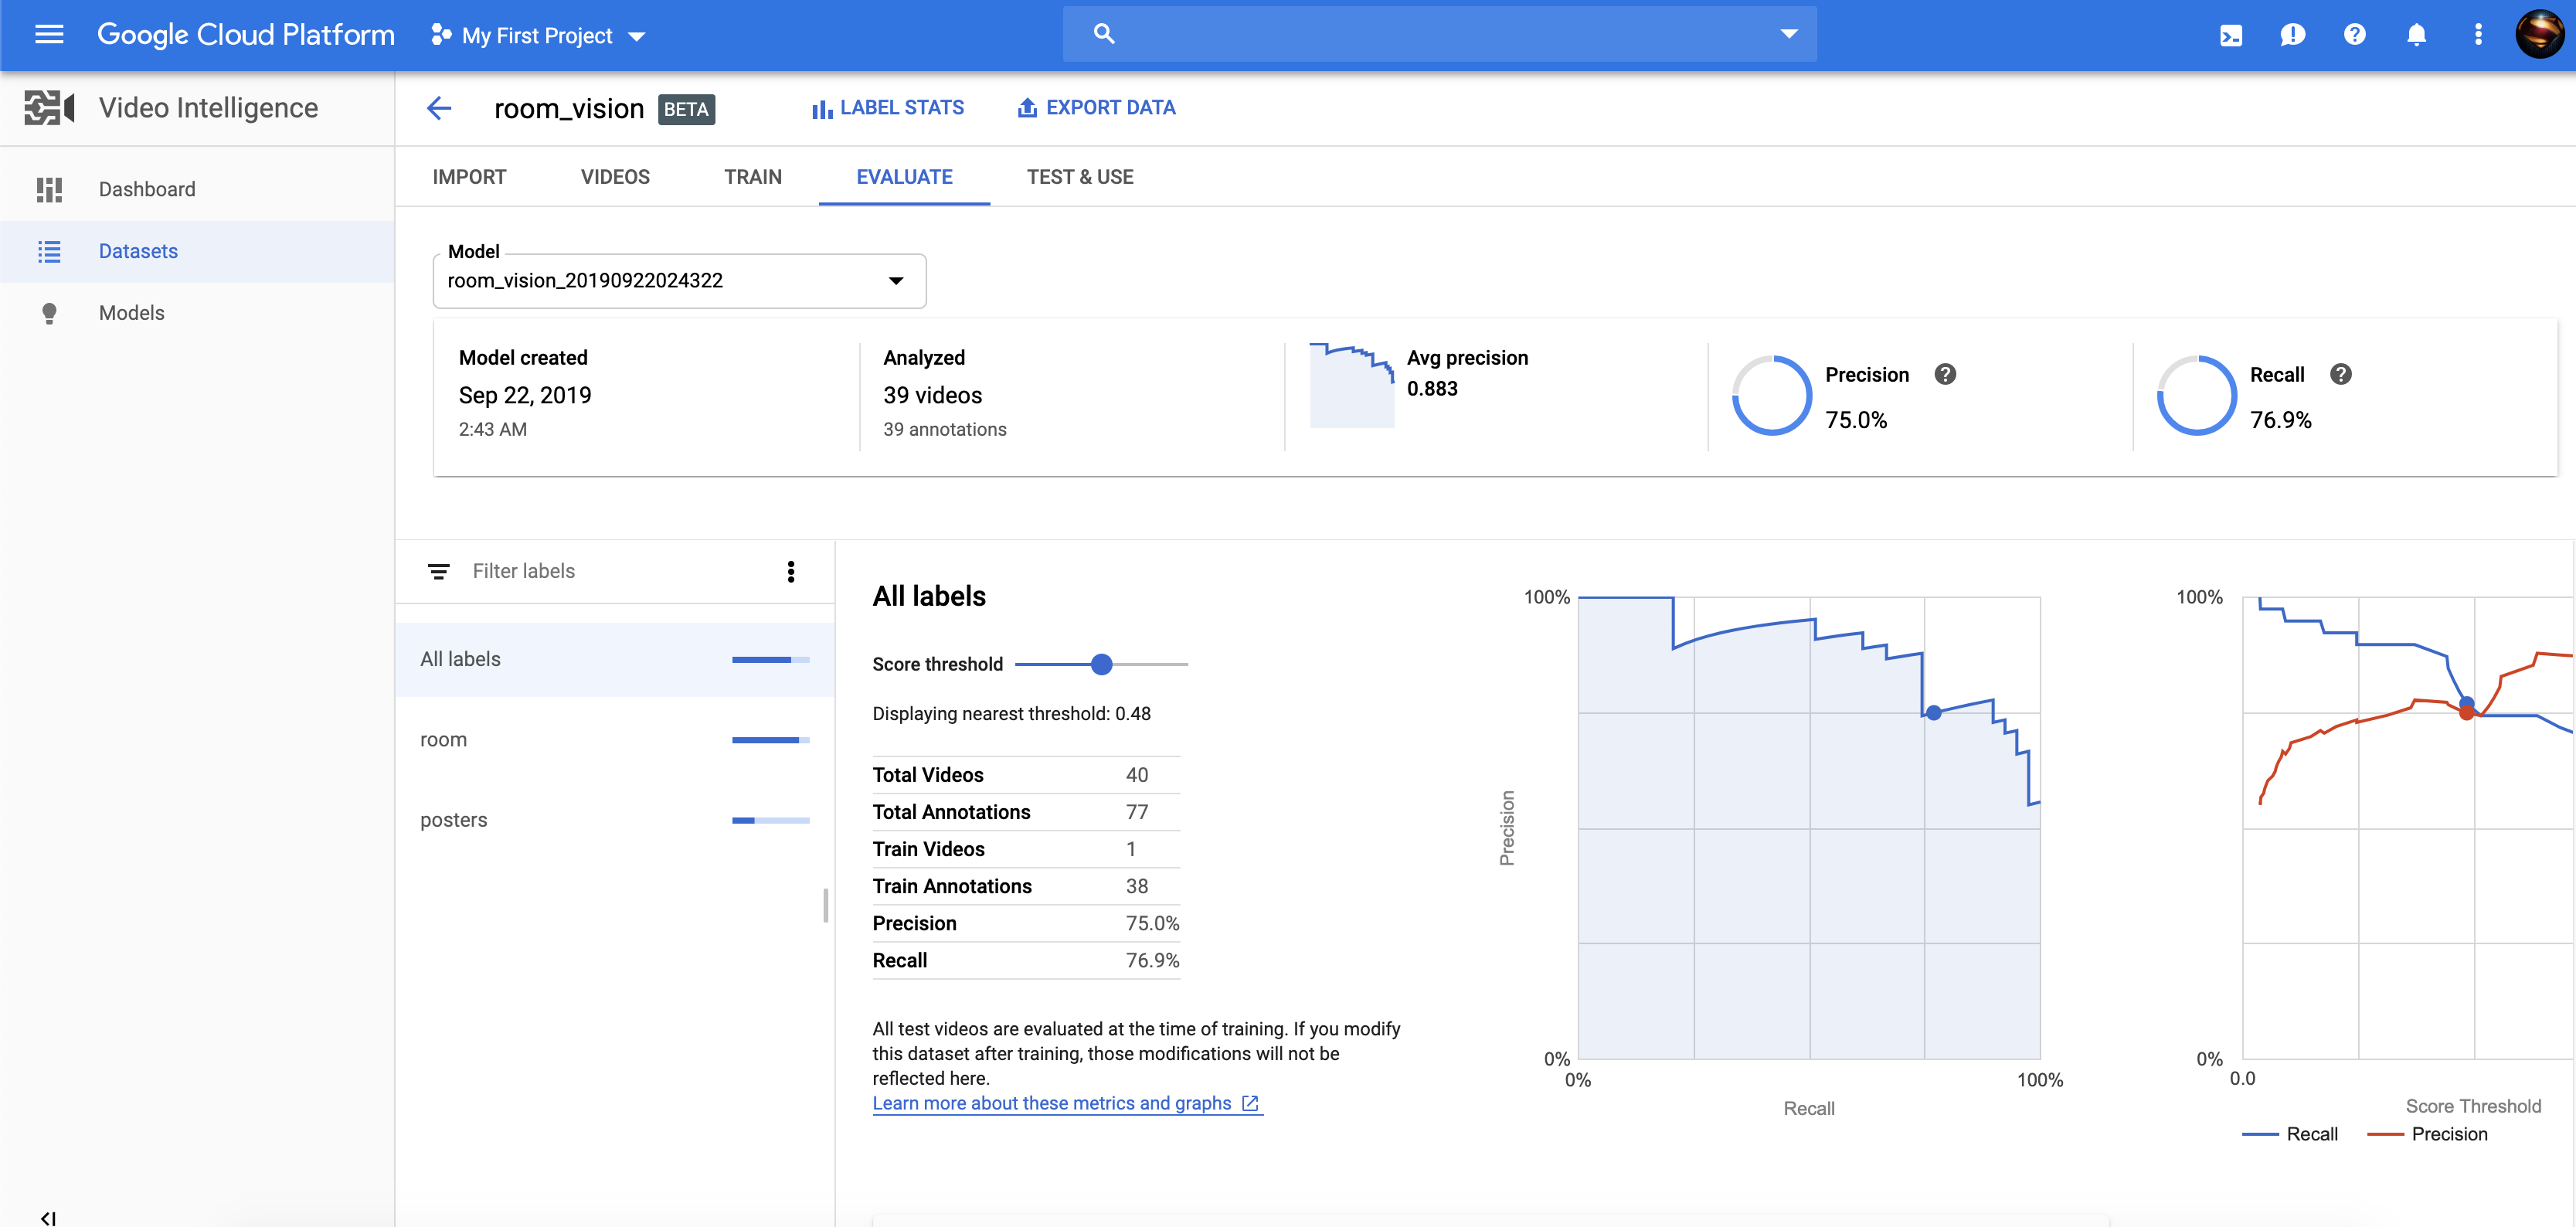This screenshot has width=2576, height=1227.
Task: Go back using the left arrow
Action: [439, 108]
